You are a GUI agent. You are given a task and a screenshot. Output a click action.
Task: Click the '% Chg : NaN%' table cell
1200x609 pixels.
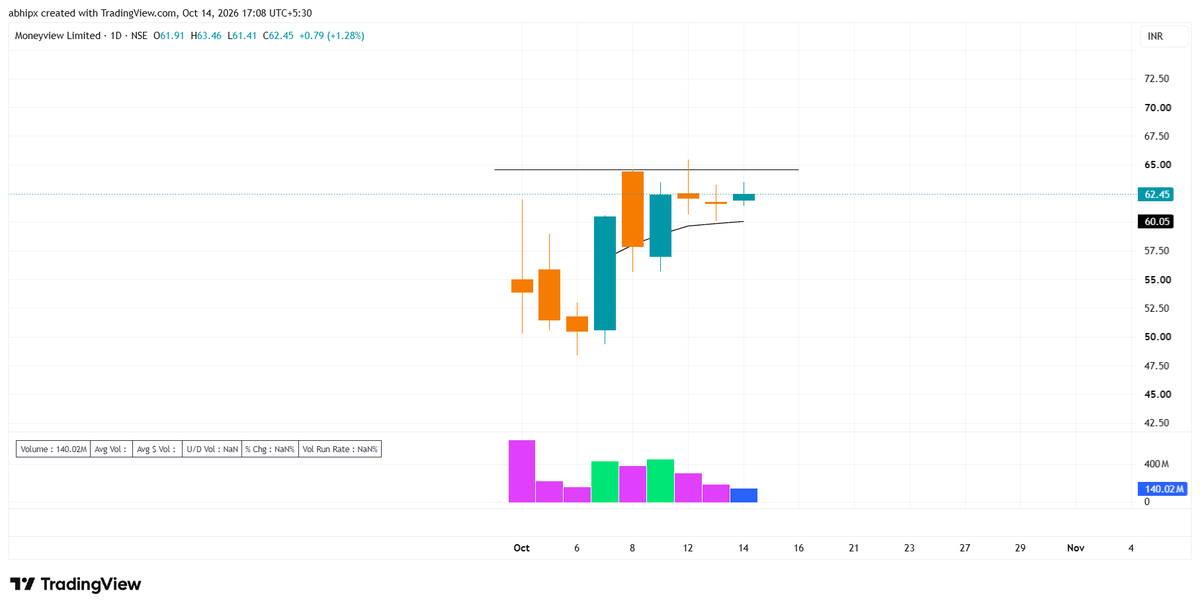[270, 450]
